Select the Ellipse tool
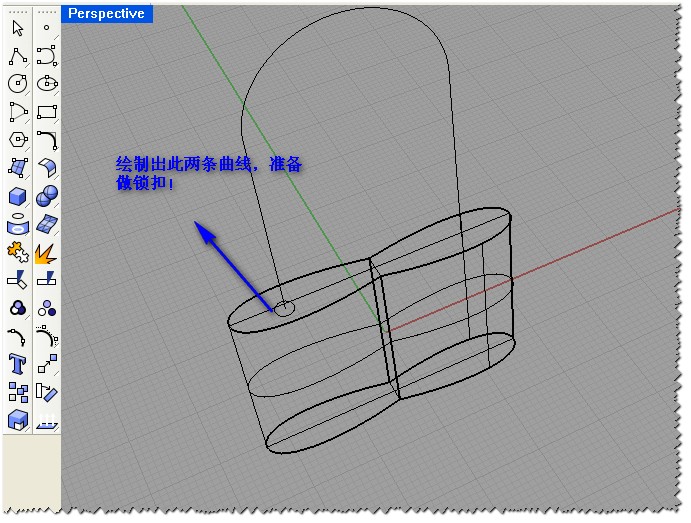691x523 pixels. [x=46, y=83]
